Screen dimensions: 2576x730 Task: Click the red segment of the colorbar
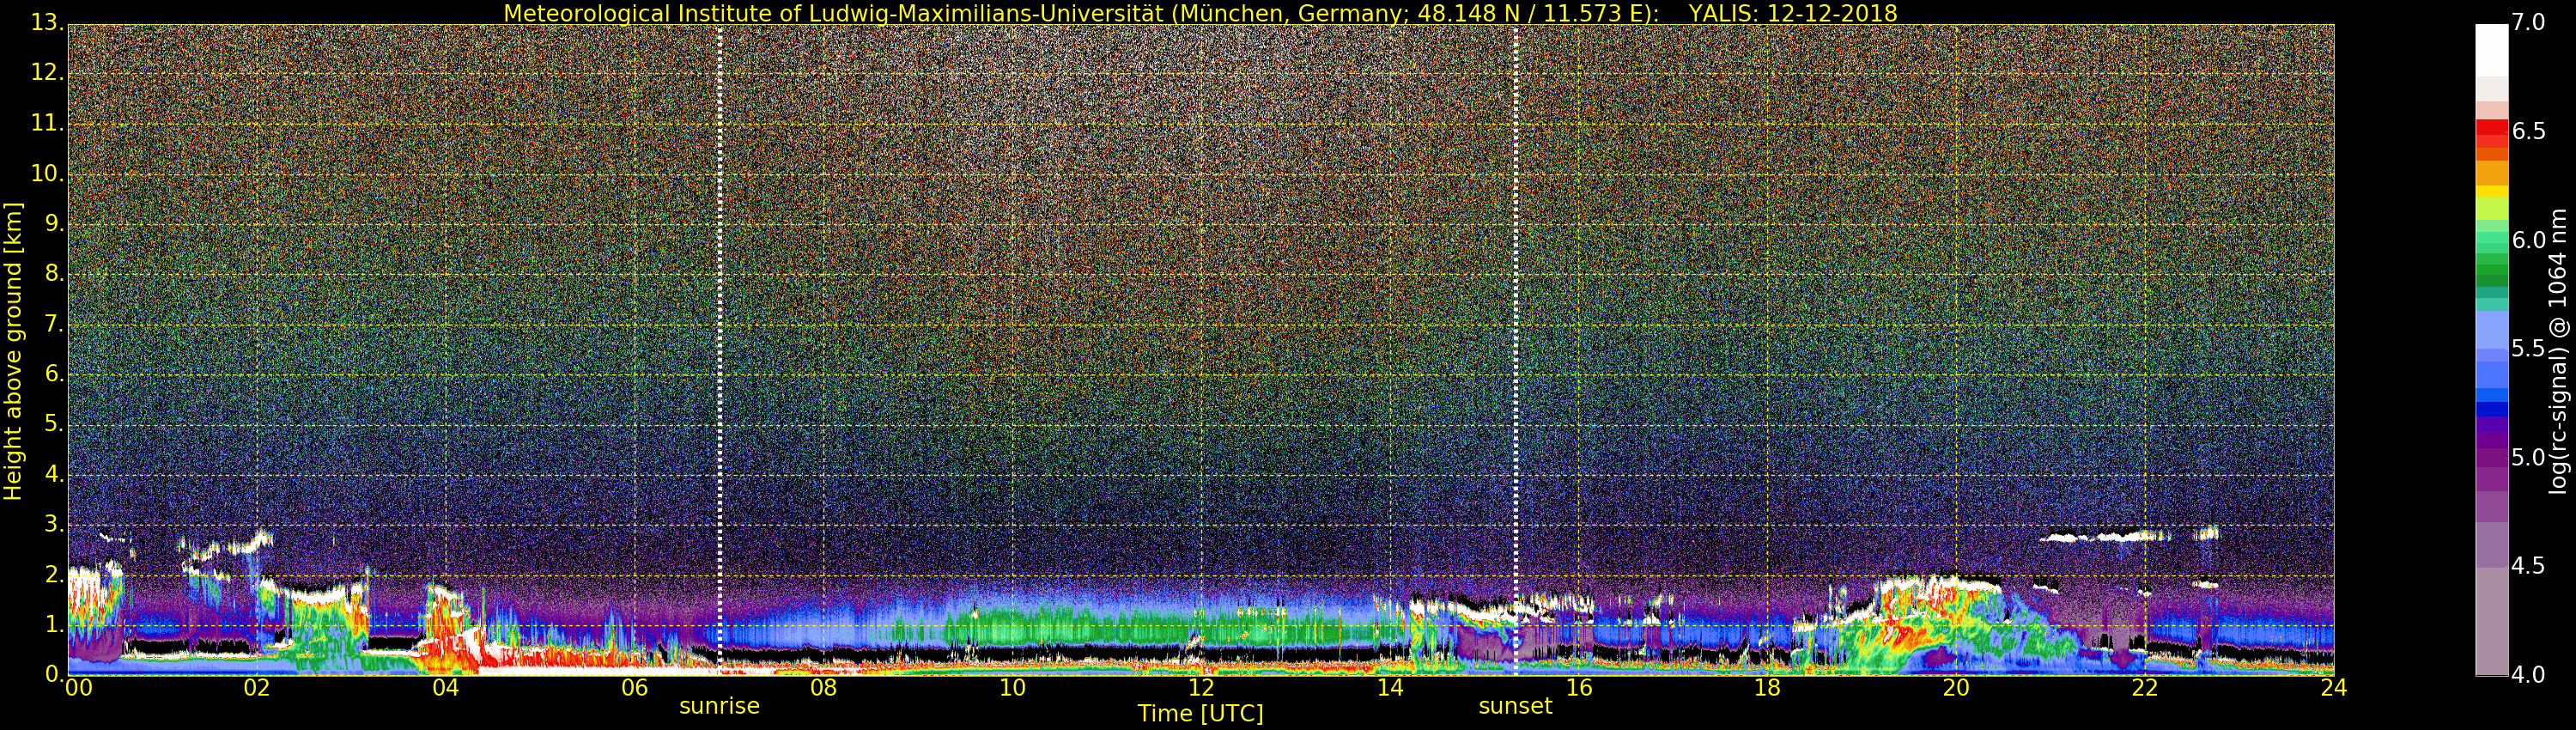pos(2491,128)
